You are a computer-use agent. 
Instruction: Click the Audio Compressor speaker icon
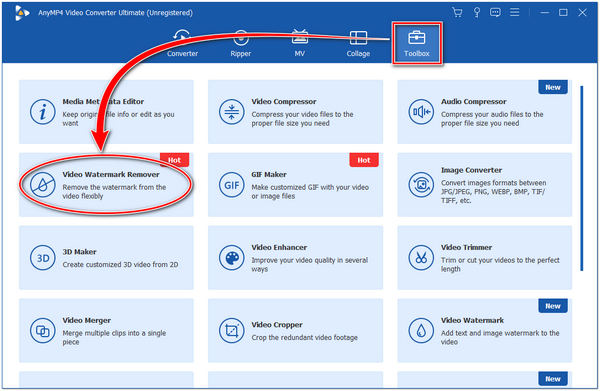point(421,112)
